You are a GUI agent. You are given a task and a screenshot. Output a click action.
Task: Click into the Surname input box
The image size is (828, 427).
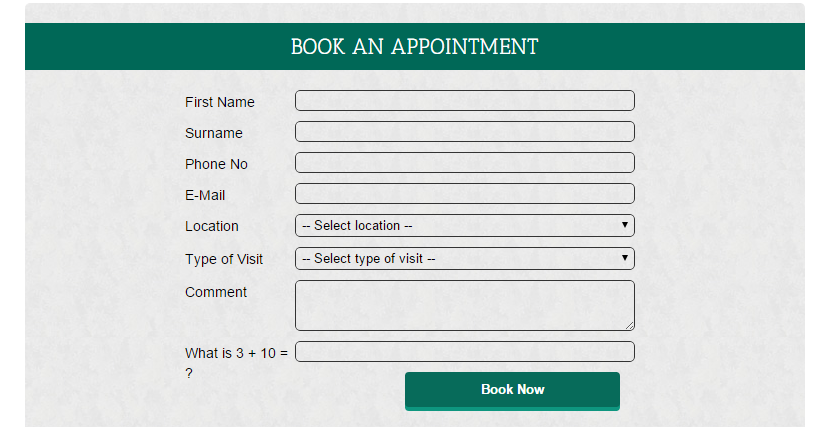465,131
